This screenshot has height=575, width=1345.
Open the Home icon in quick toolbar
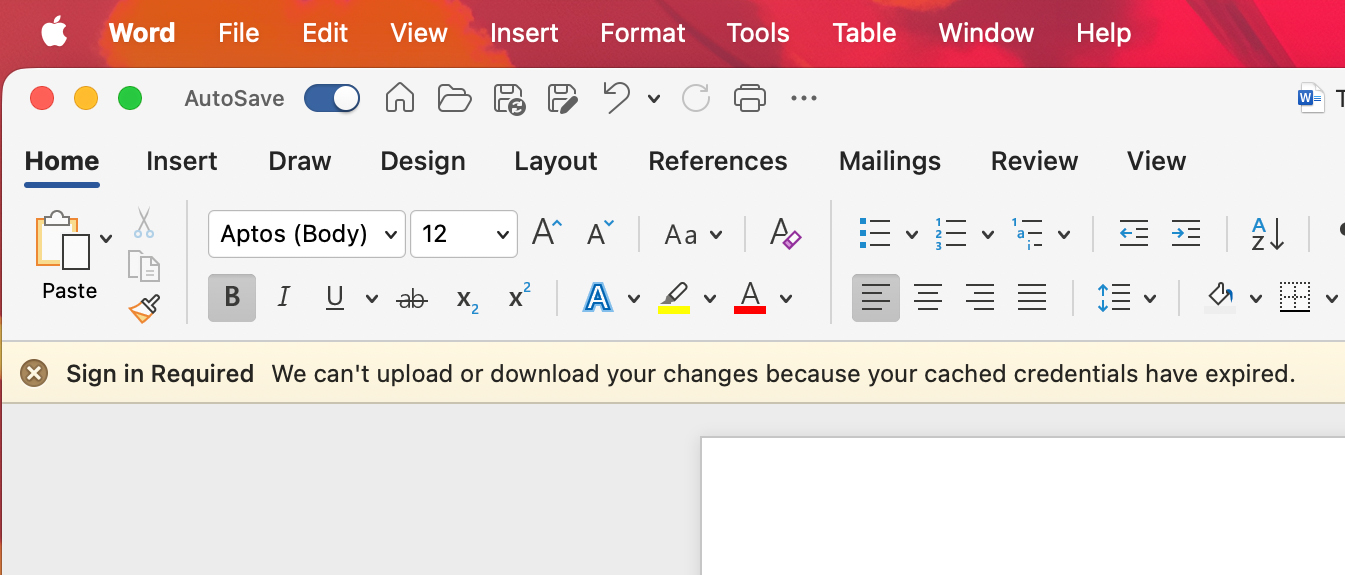[x=400, y=98]
